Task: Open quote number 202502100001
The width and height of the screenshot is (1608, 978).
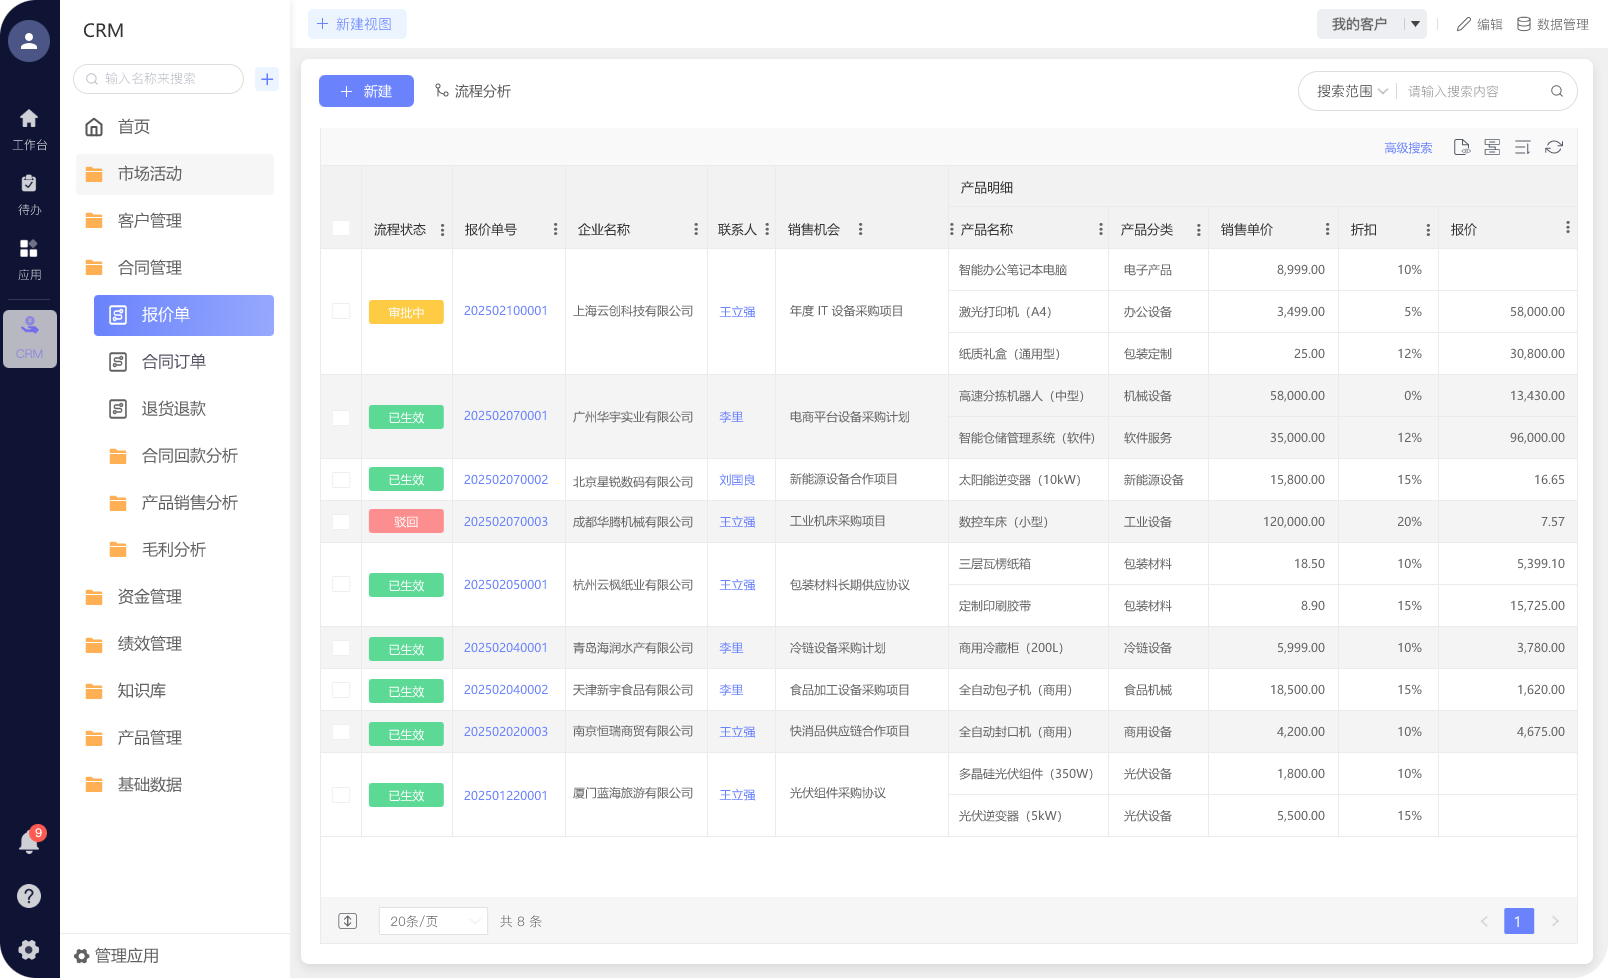Action: tap(505, 311)
